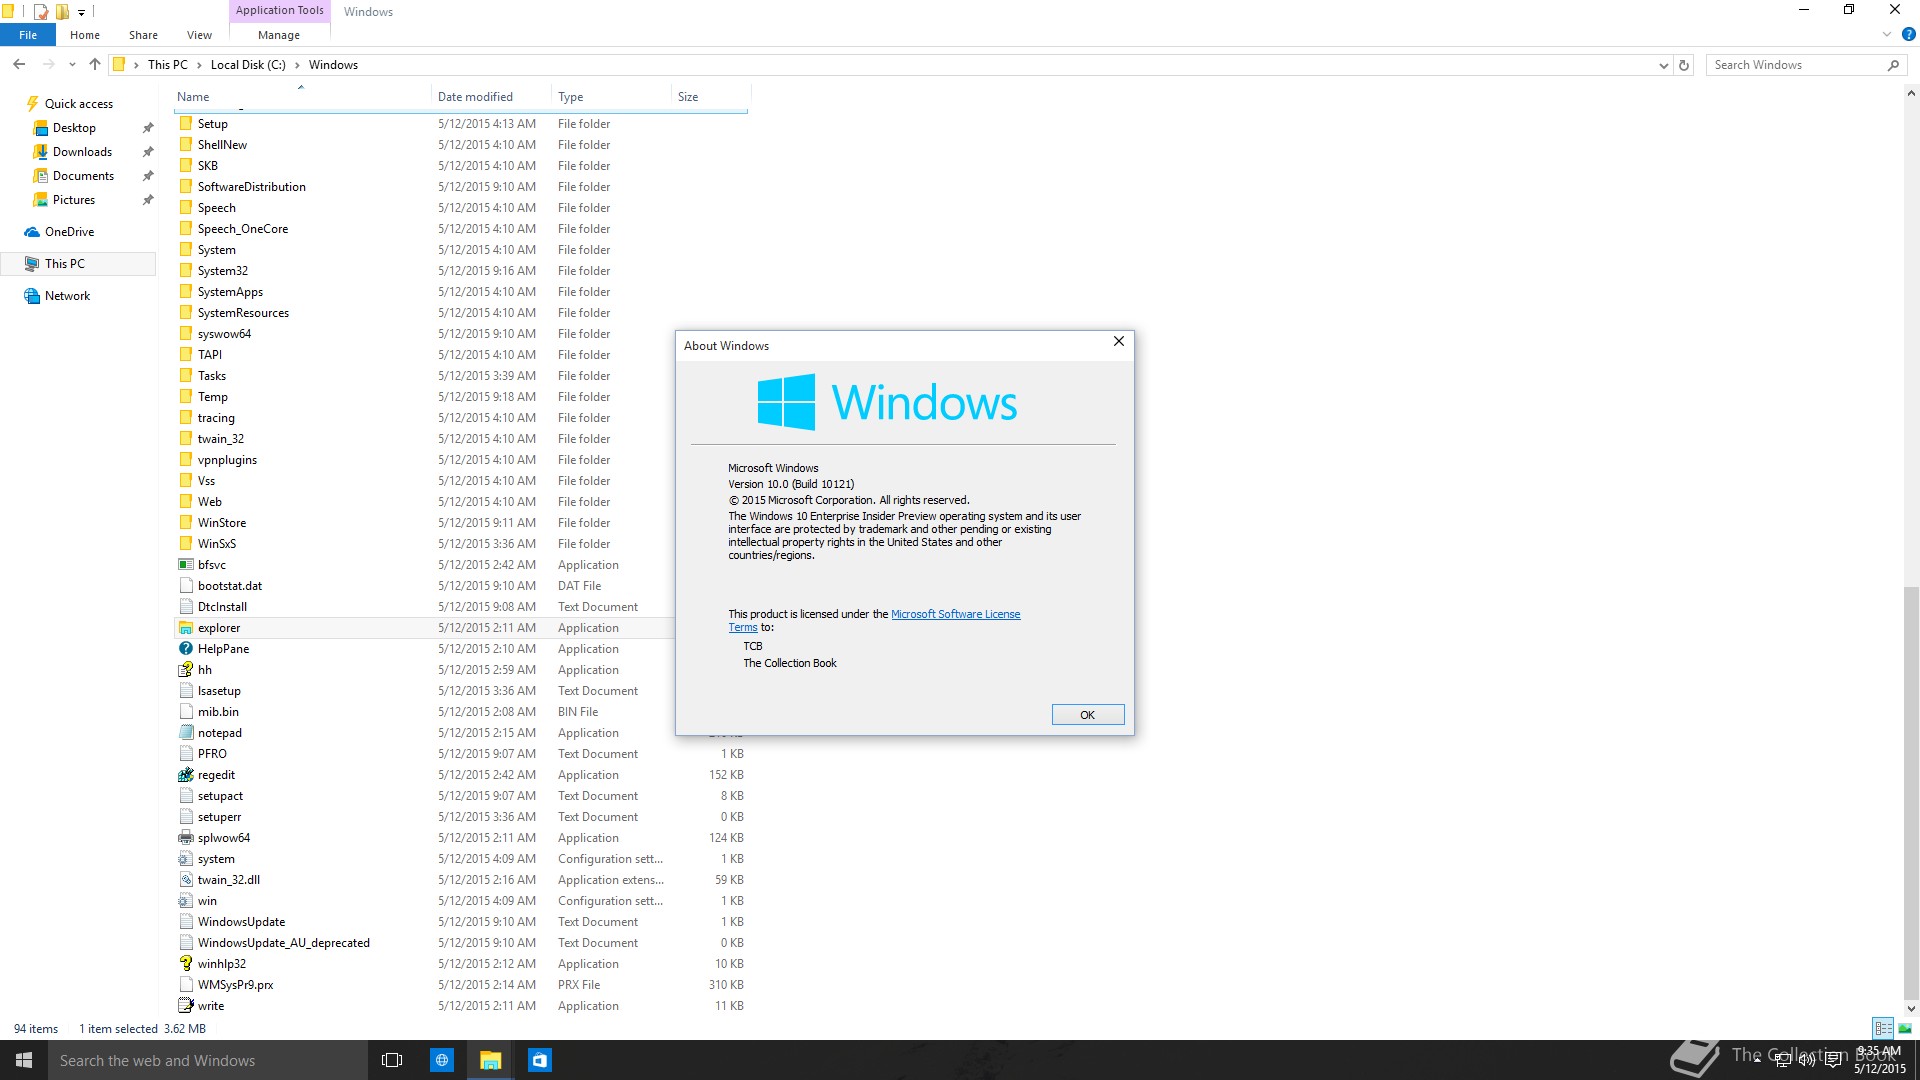Click the search magnifier icon
The height and width of the screenshot is (1080, 1920).
[1893, 65]
